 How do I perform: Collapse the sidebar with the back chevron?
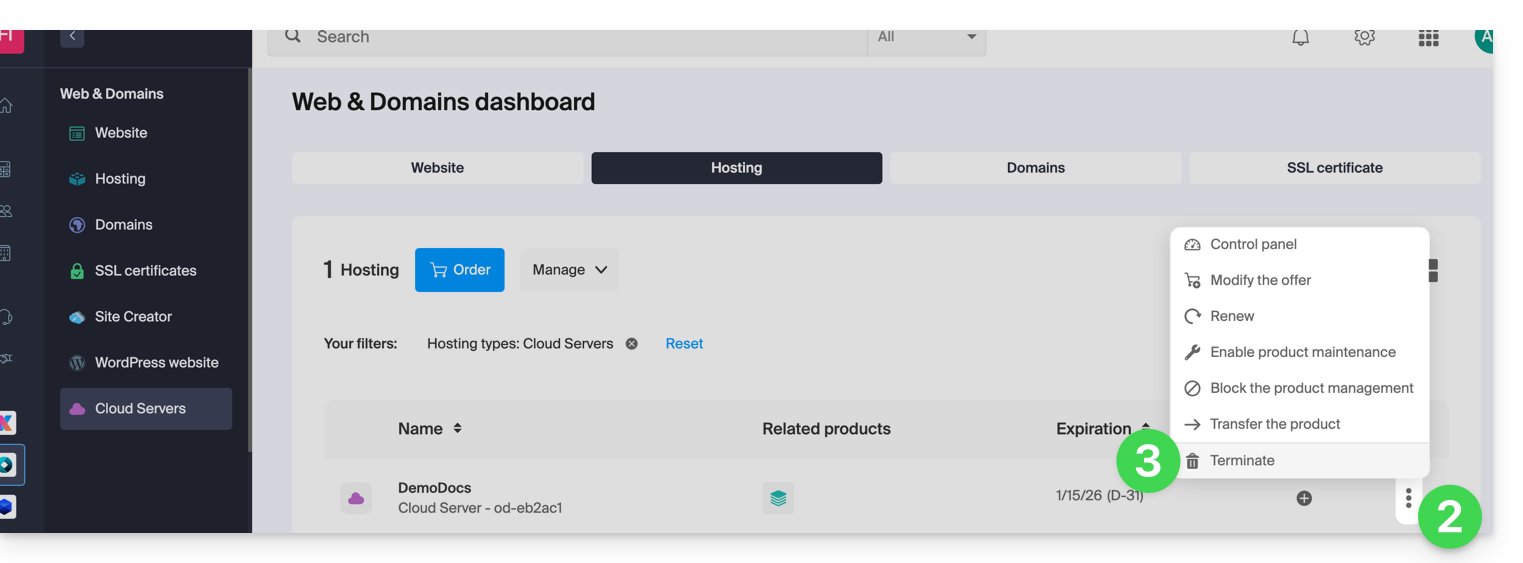click(72, 36)
